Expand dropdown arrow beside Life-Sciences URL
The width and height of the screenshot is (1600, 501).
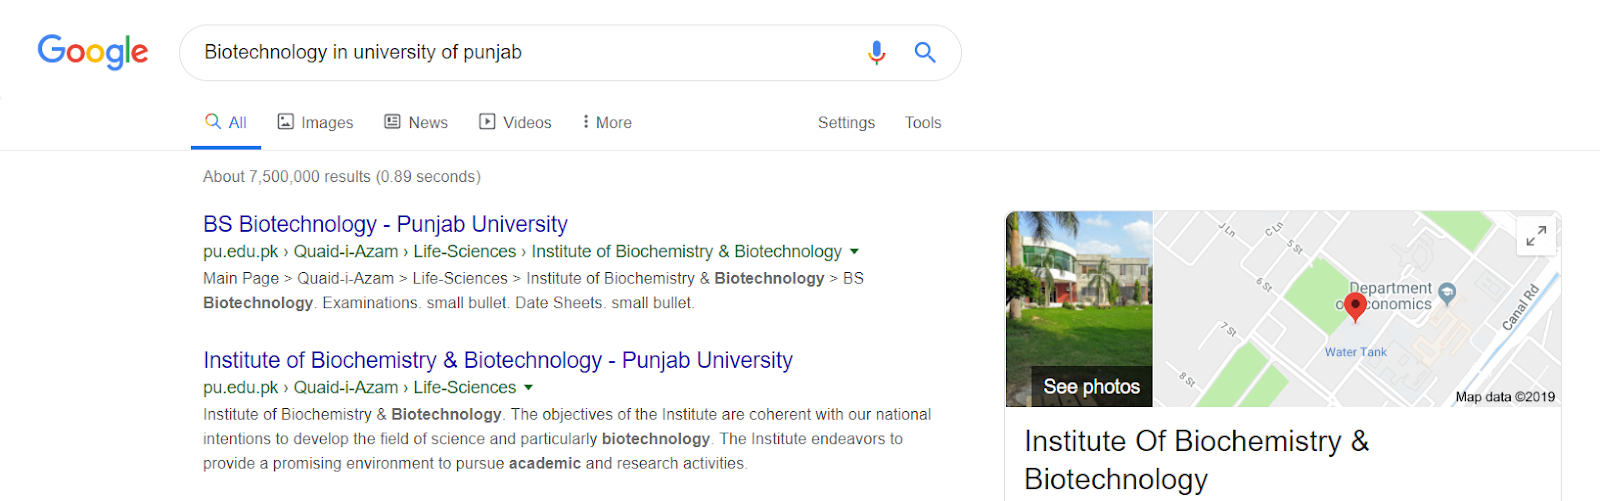click(x=528, y=387)
